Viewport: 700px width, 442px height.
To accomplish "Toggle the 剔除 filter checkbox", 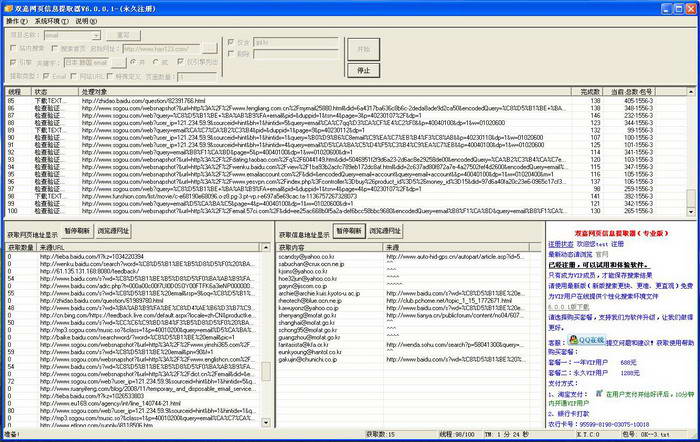I will (x=231, y=54).
